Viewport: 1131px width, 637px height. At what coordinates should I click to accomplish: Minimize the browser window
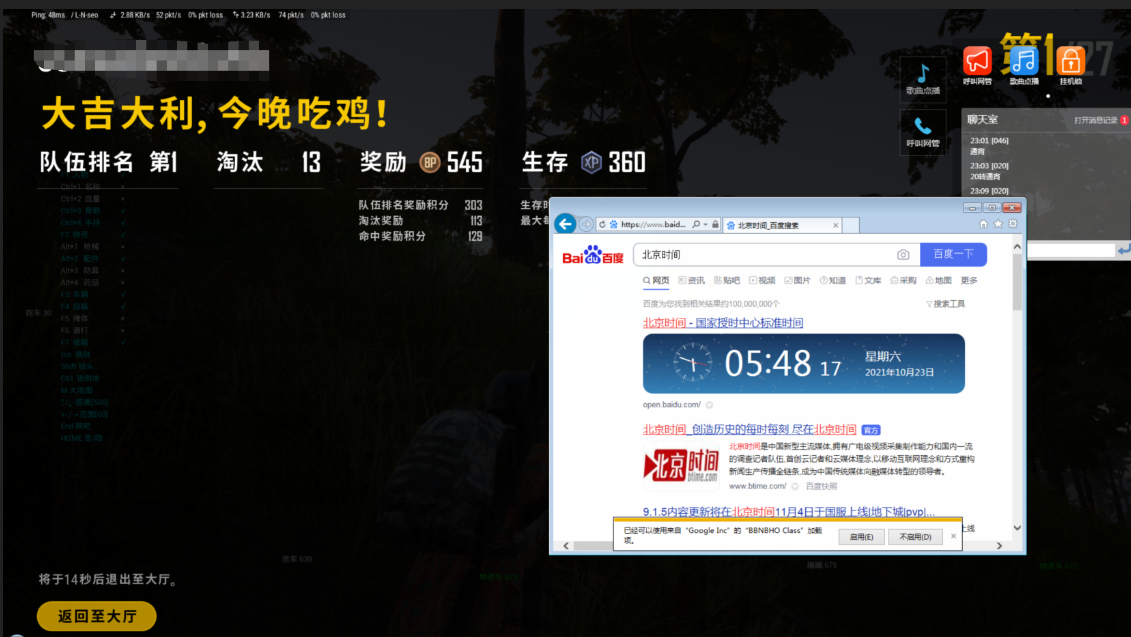click(x=972, y=208)
